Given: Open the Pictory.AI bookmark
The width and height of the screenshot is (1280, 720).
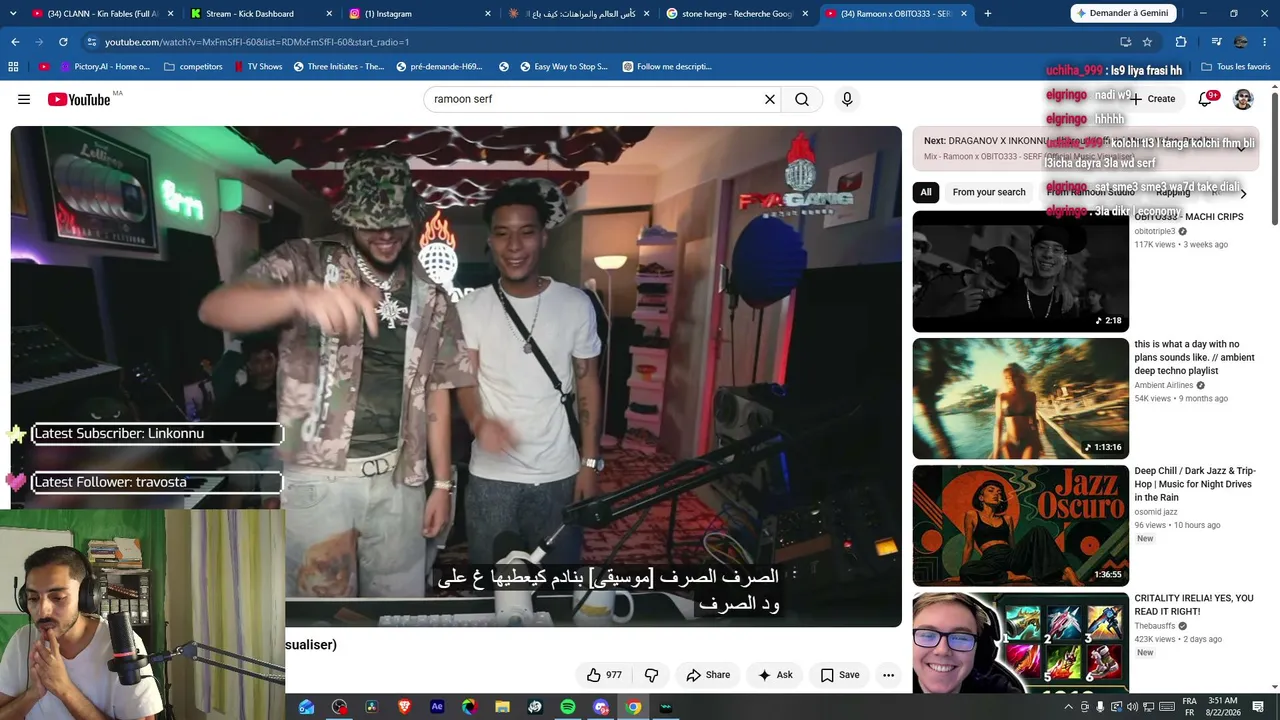Looking at the screenshot, I should [x=105, y=67].
